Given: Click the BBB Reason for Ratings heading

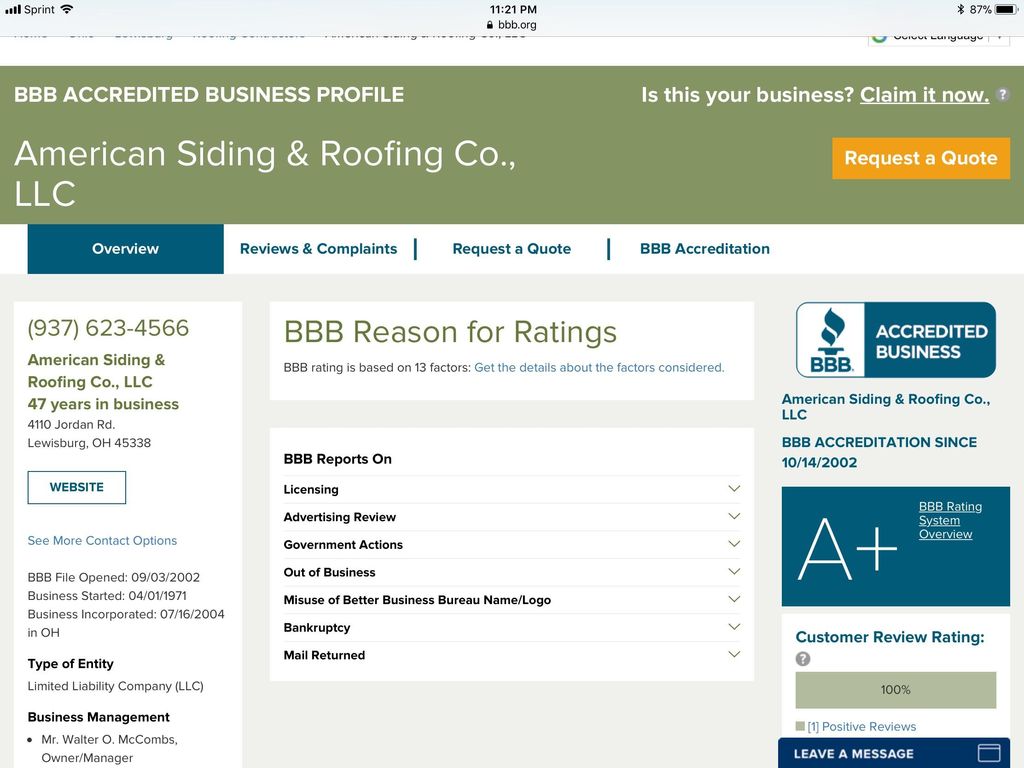Looking at the screenshot, I should click(451, 332).
